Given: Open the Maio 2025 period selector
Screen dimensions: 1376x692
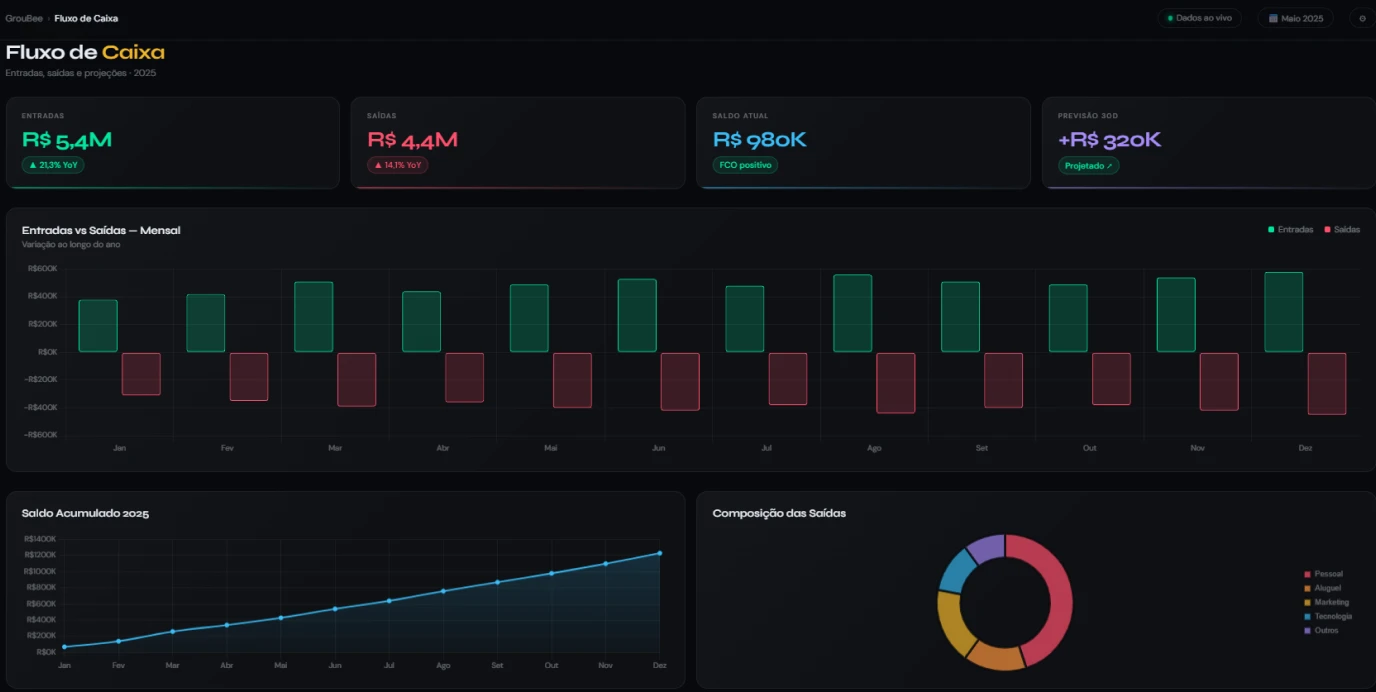Looking at the screenshot, I should [1295, 18].
